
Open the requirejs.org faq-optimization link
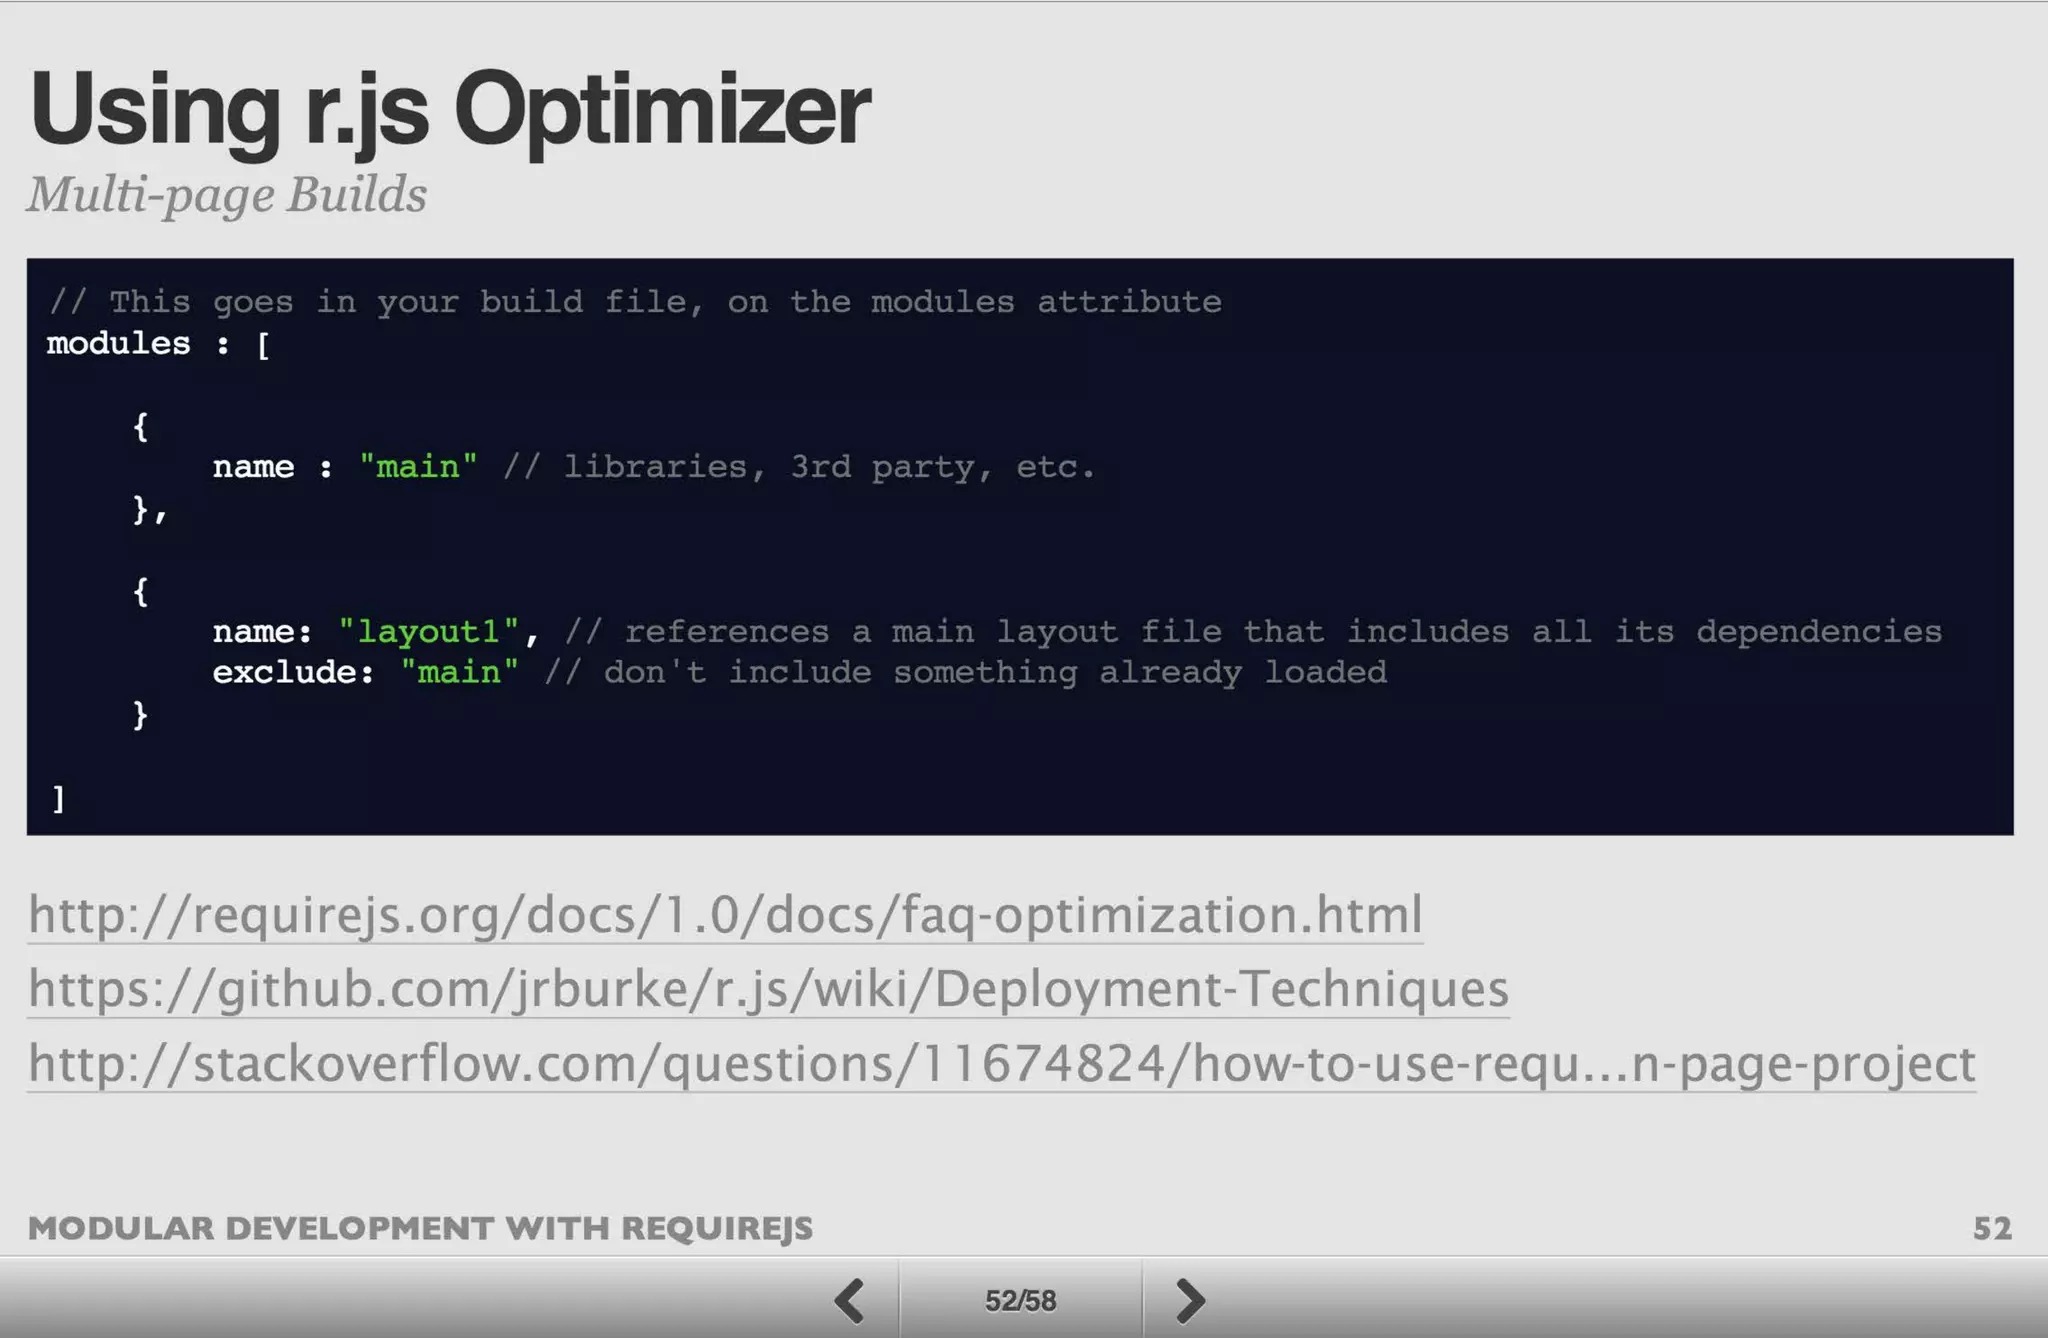[725, 915]
